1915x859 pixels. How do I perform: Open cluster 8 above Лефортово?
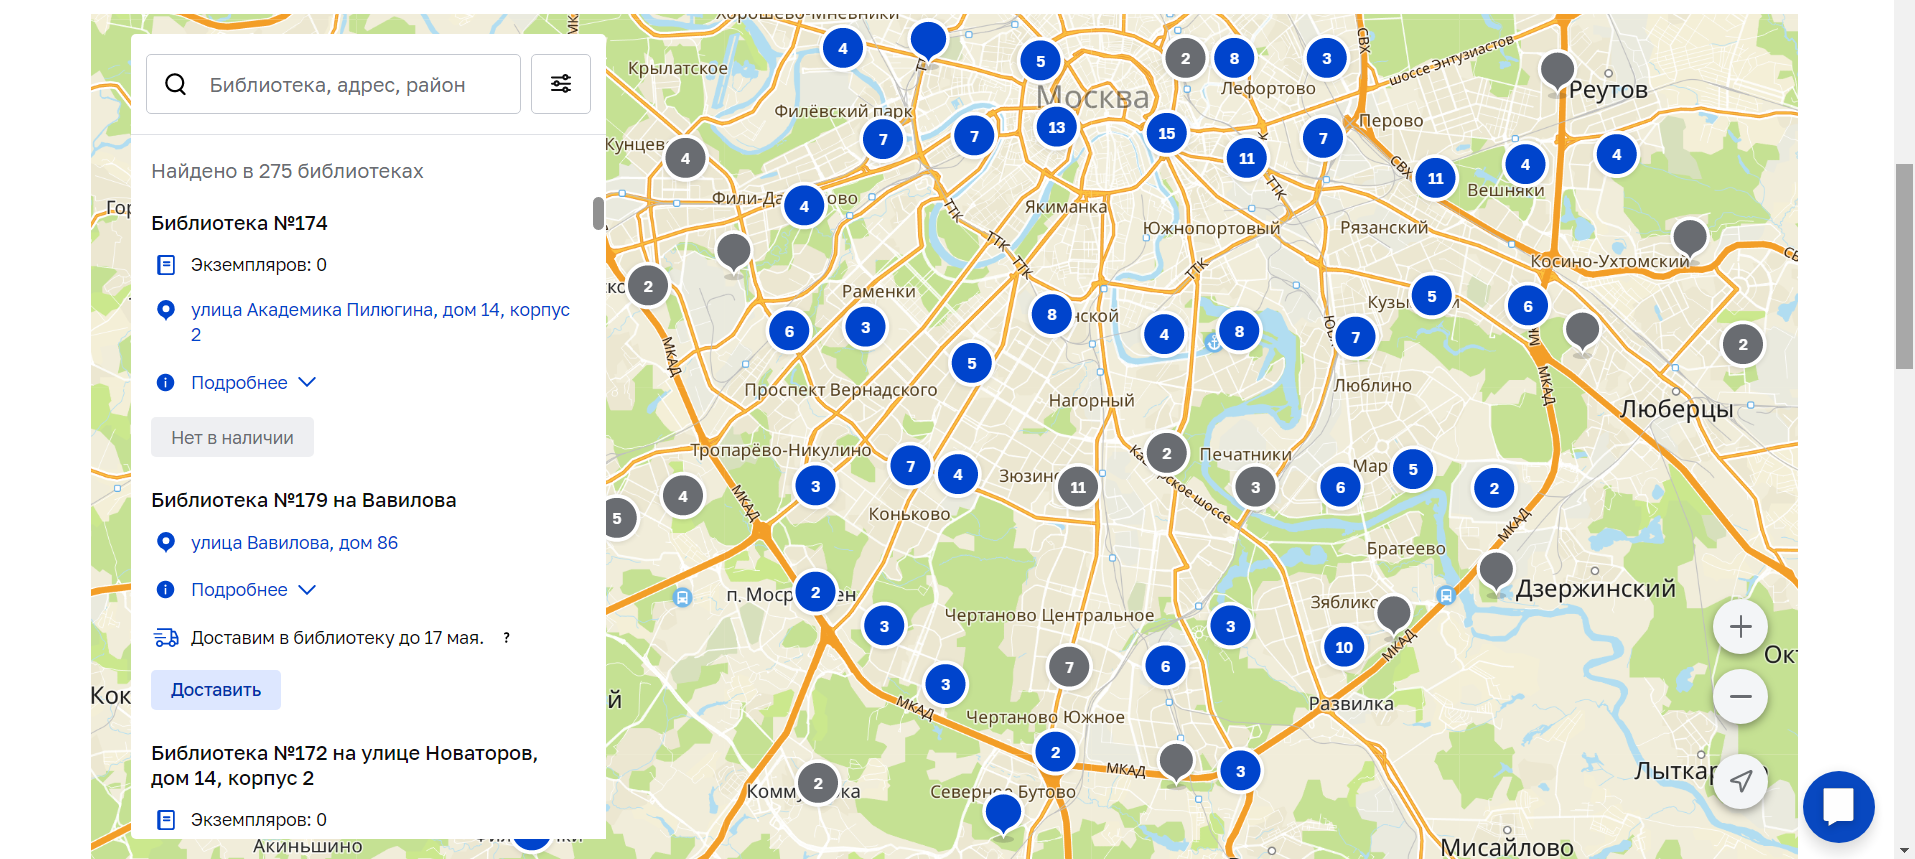tap(1235, 58)
